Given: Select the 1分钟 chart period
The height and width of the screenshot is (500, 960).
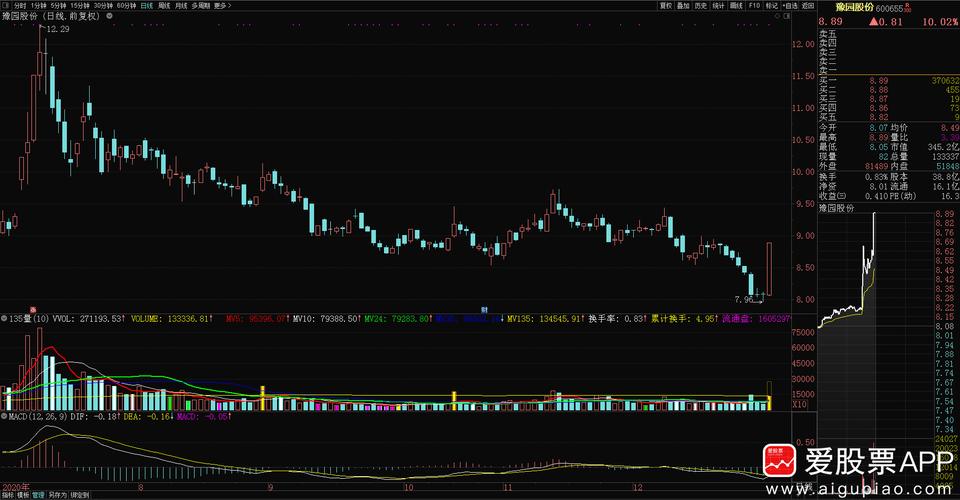Looking at the screenshot, I should [x=39, y=6].
